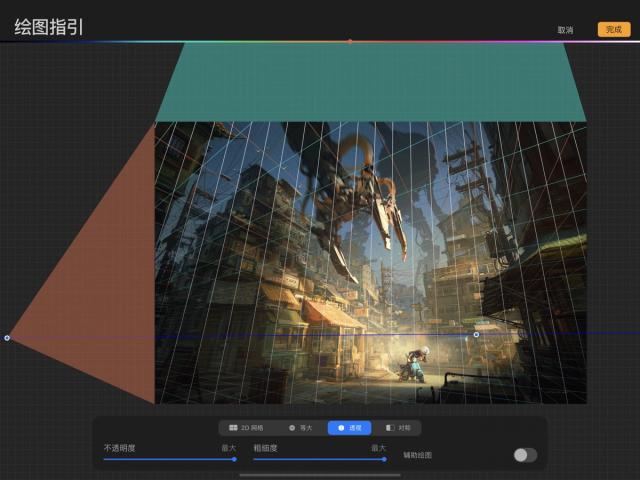Viewport: 640px width, 480px height.
Task: Click the 2D grid icon
Action: (x=233, y=428)
